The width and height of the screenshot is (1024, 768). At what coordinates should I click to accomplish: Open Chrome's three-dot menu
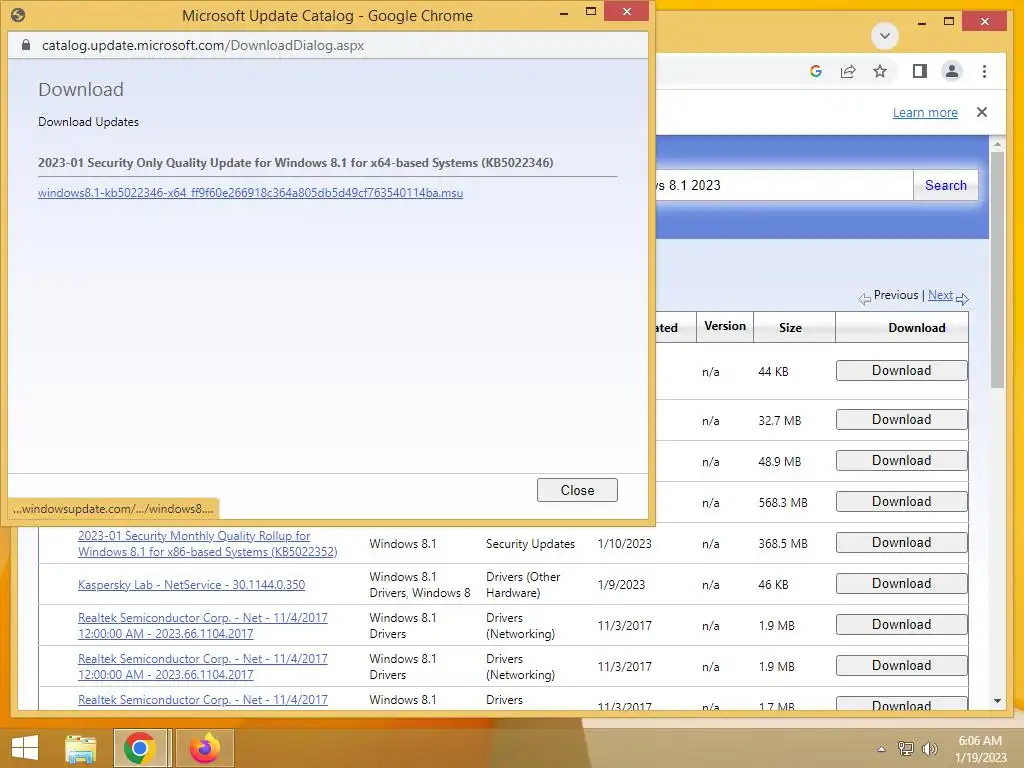point(984,71)
